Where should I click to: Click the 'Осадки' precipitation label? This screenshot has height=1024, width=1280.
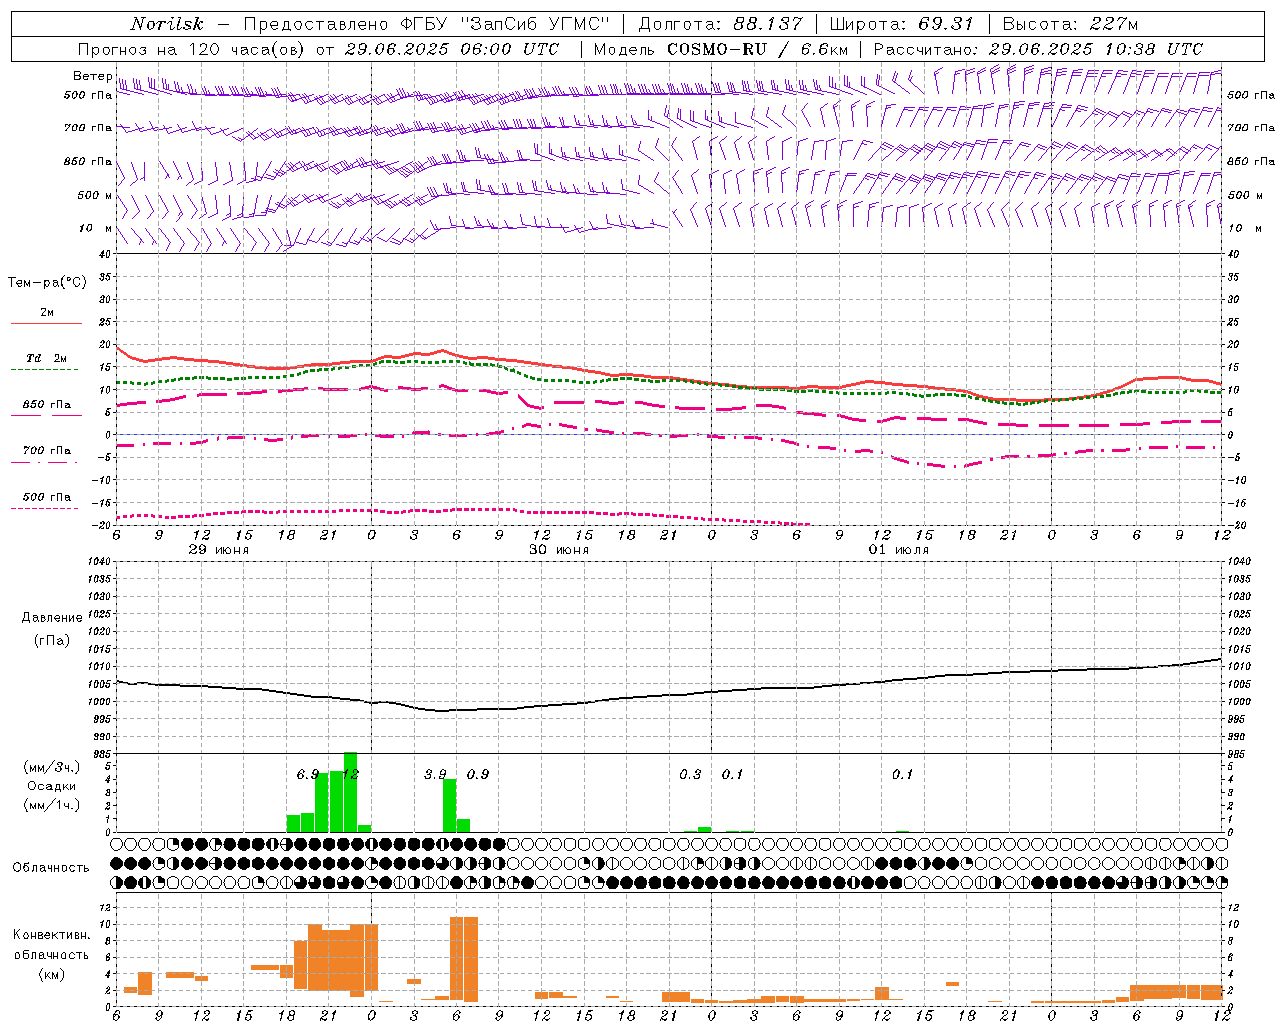click(51, 786)
